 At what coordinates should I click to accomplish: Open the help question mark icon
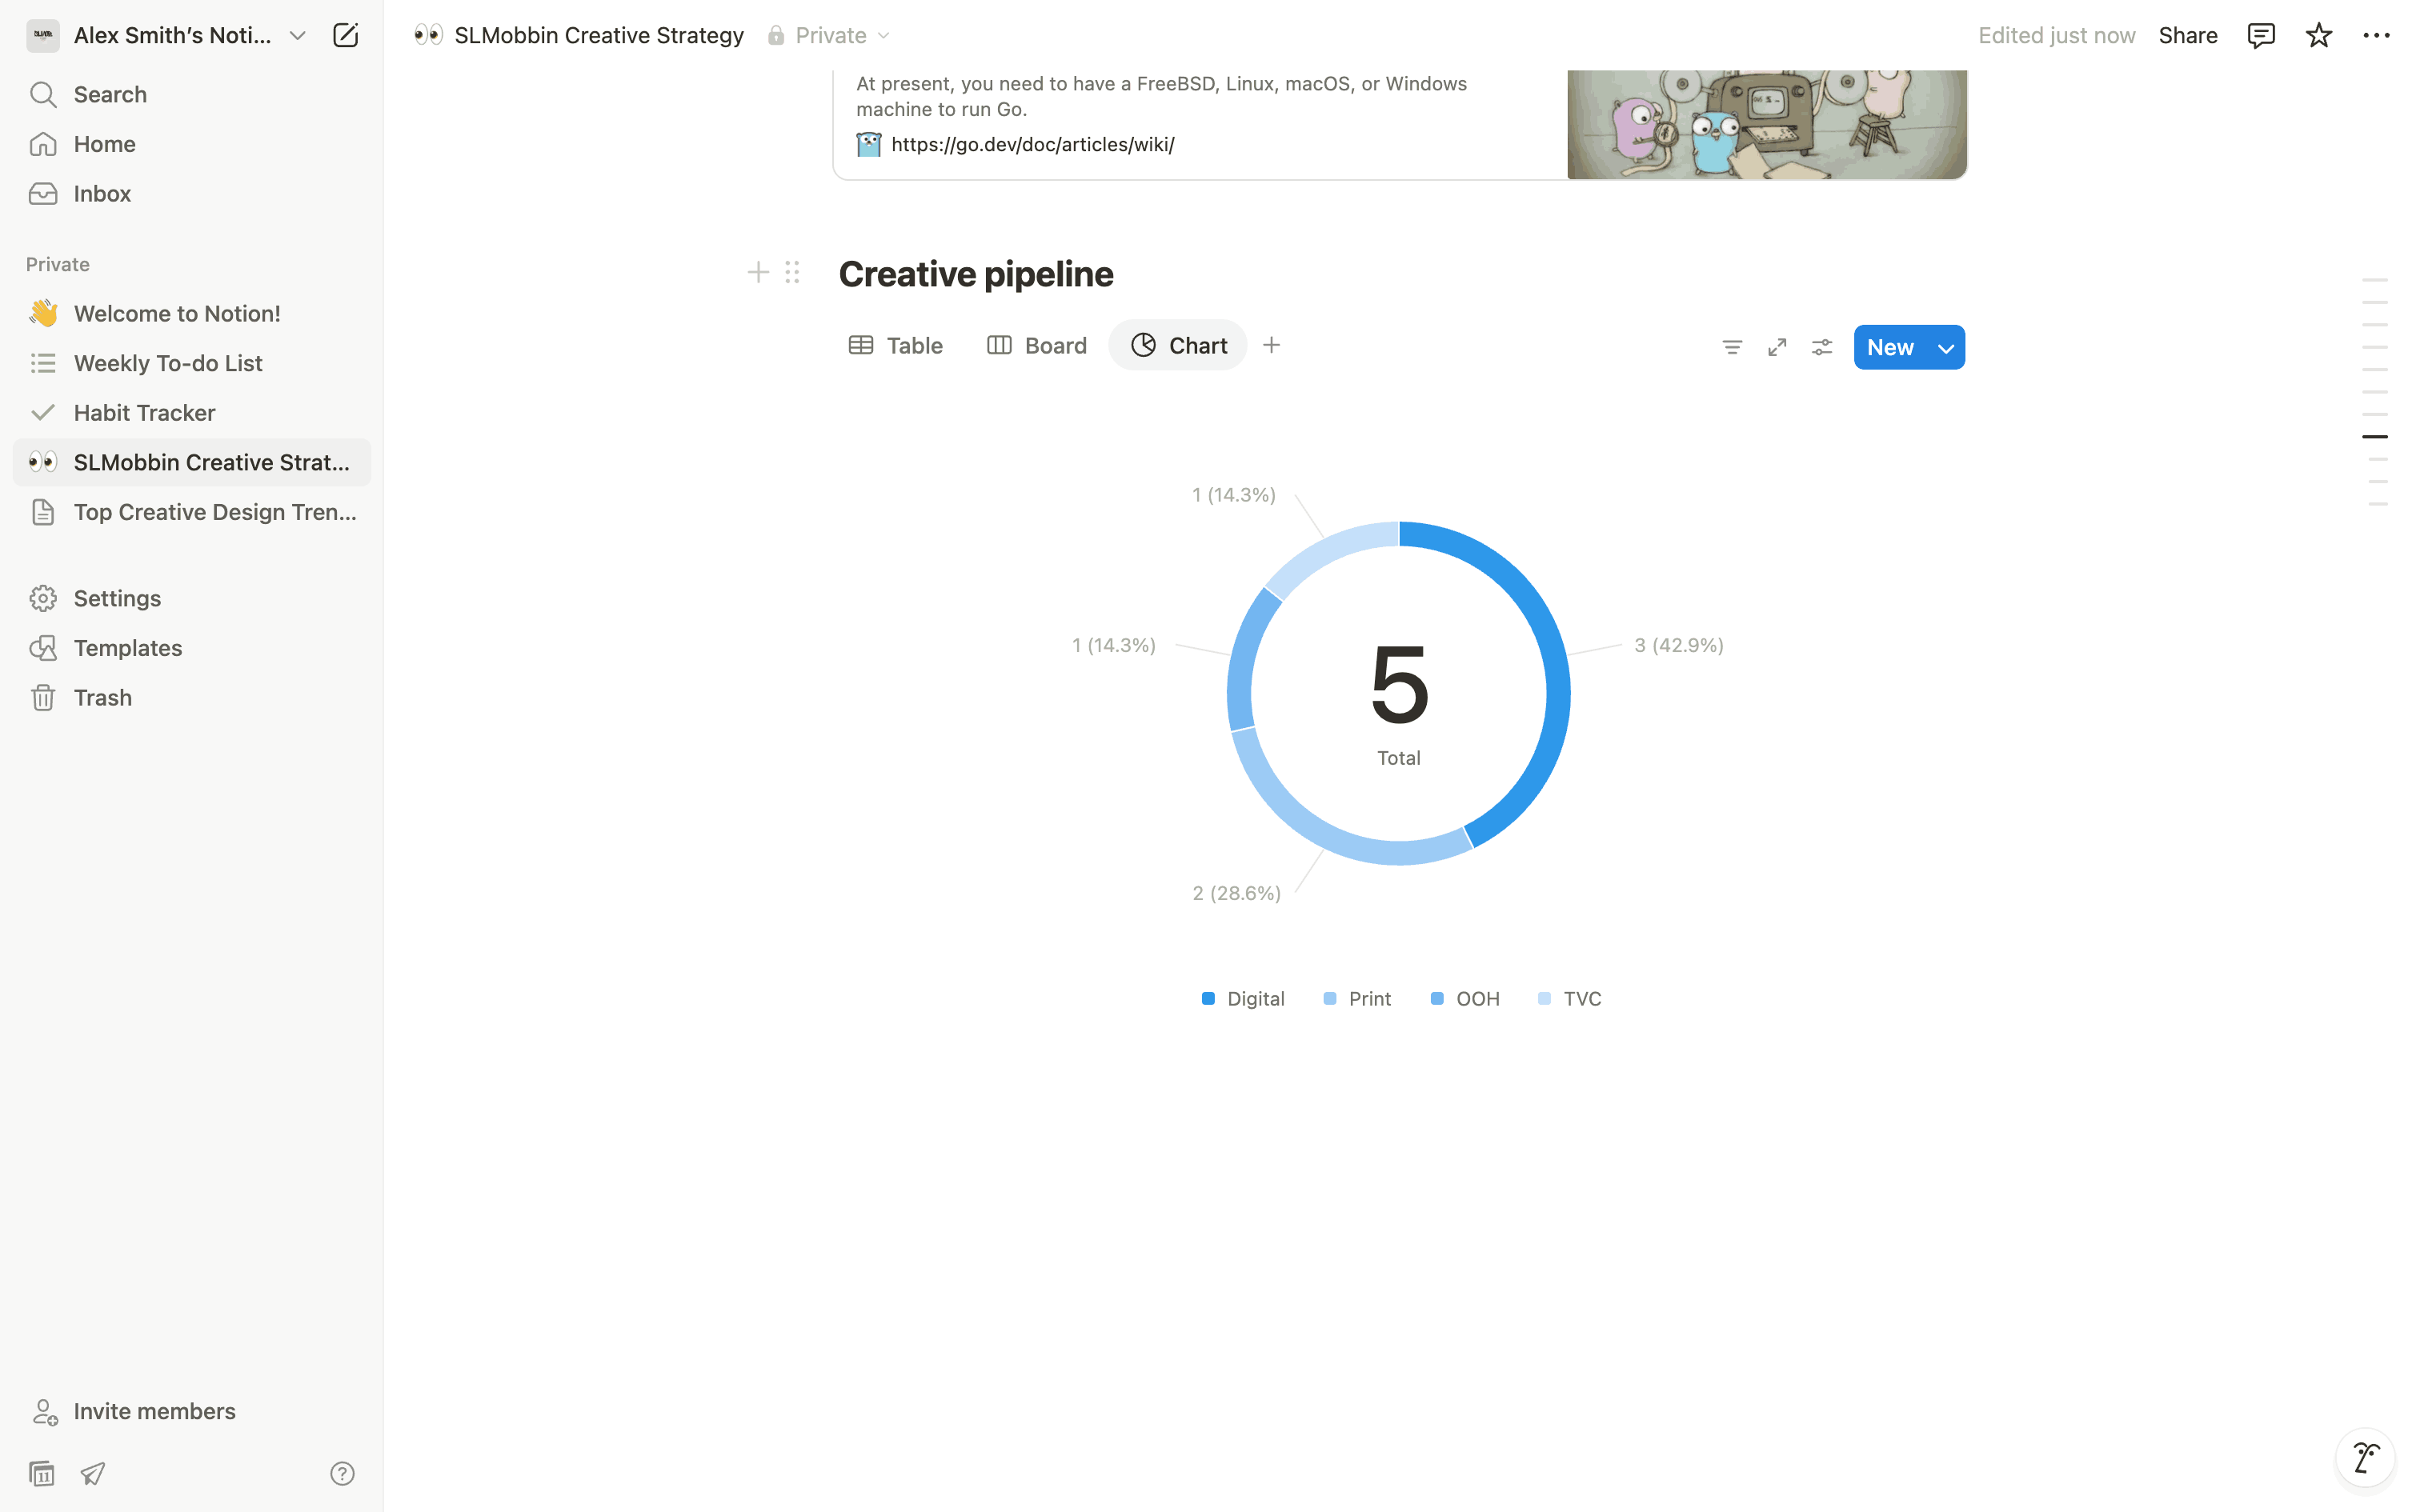click(x=342, y=1473)
